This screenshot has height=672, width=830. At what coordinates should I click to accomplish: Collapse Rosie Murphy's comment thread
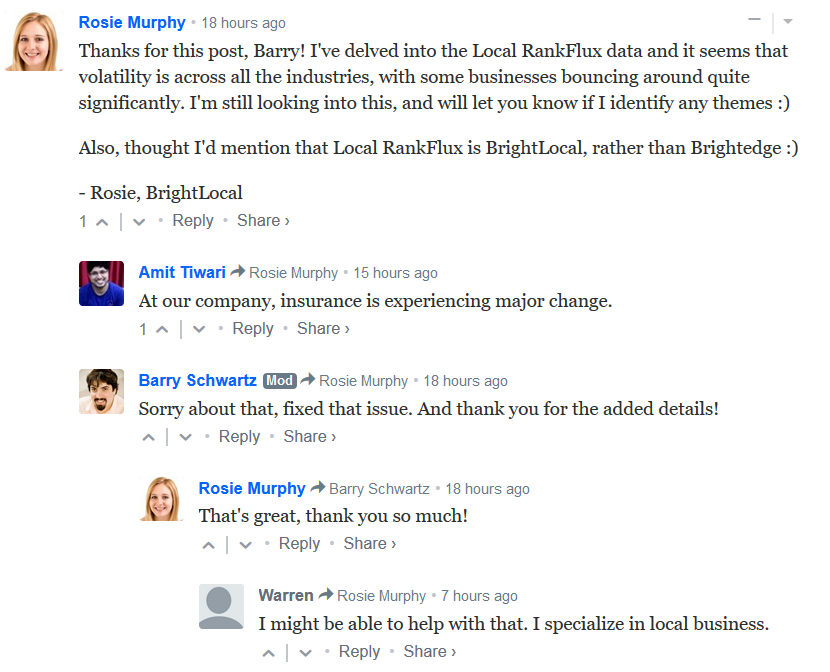tap(754, 20)
